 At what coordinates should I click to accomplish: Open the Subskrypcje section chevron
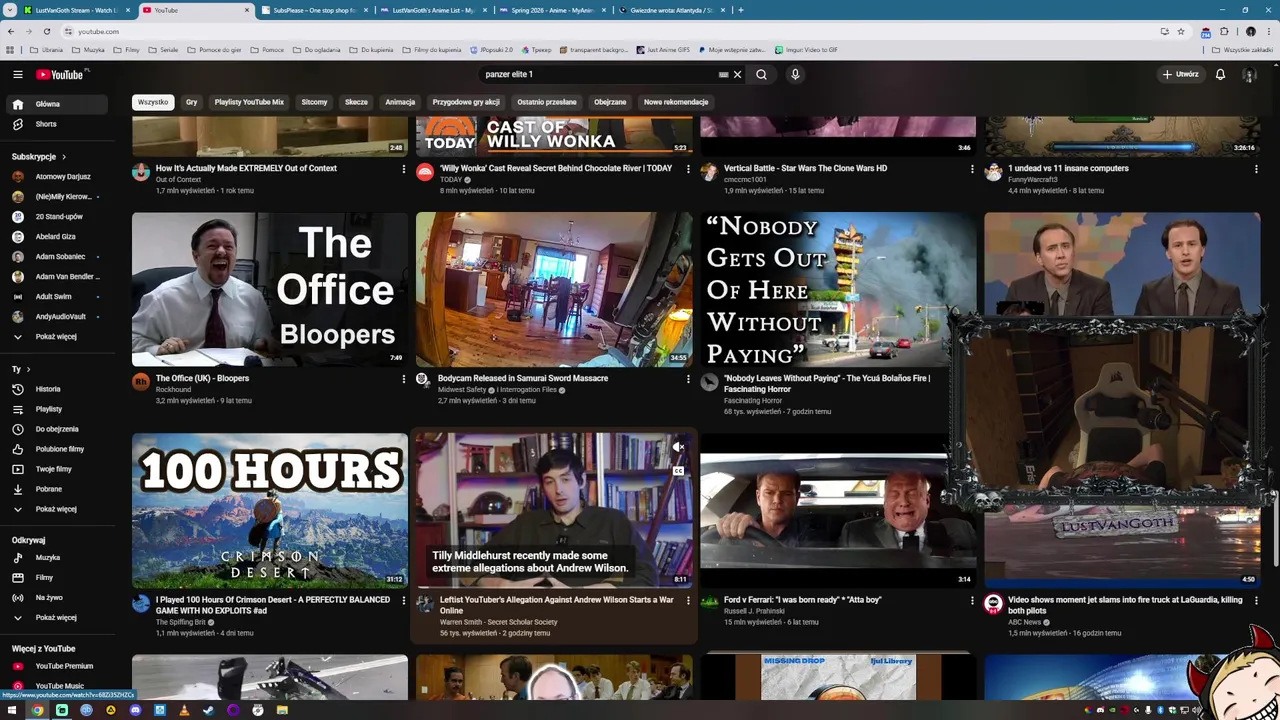click(x=64, y=157)
